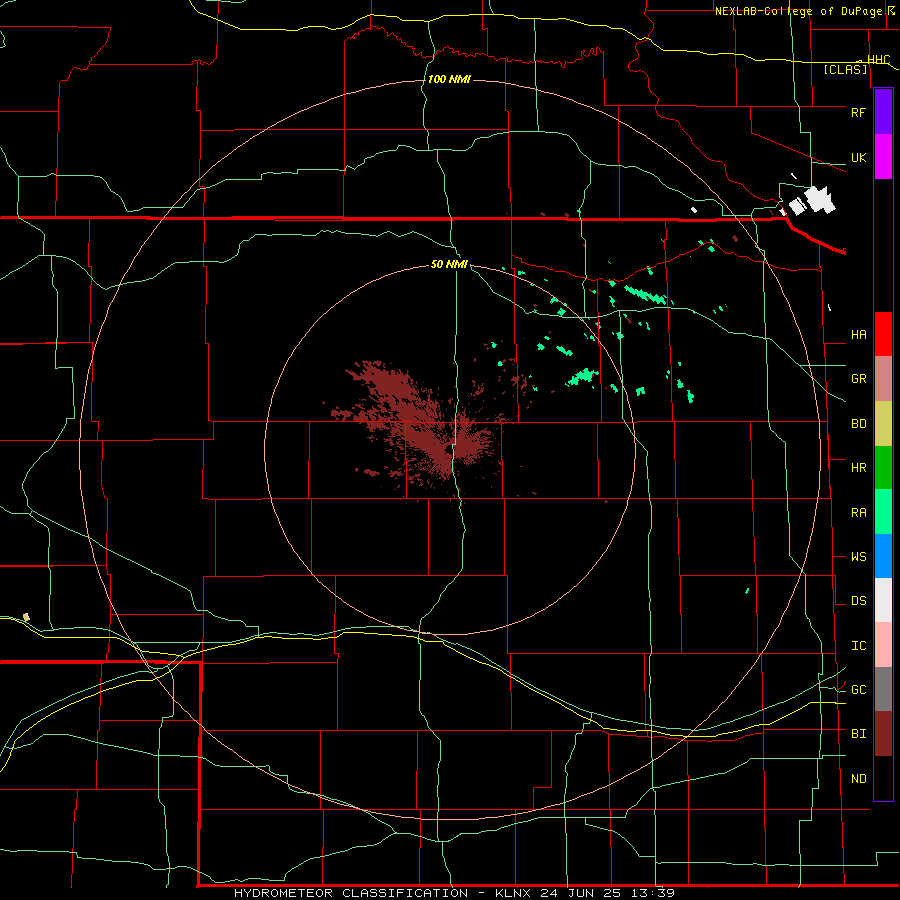Click the 50 NMI range ring label
900x900 pixels.
point(449,264)
